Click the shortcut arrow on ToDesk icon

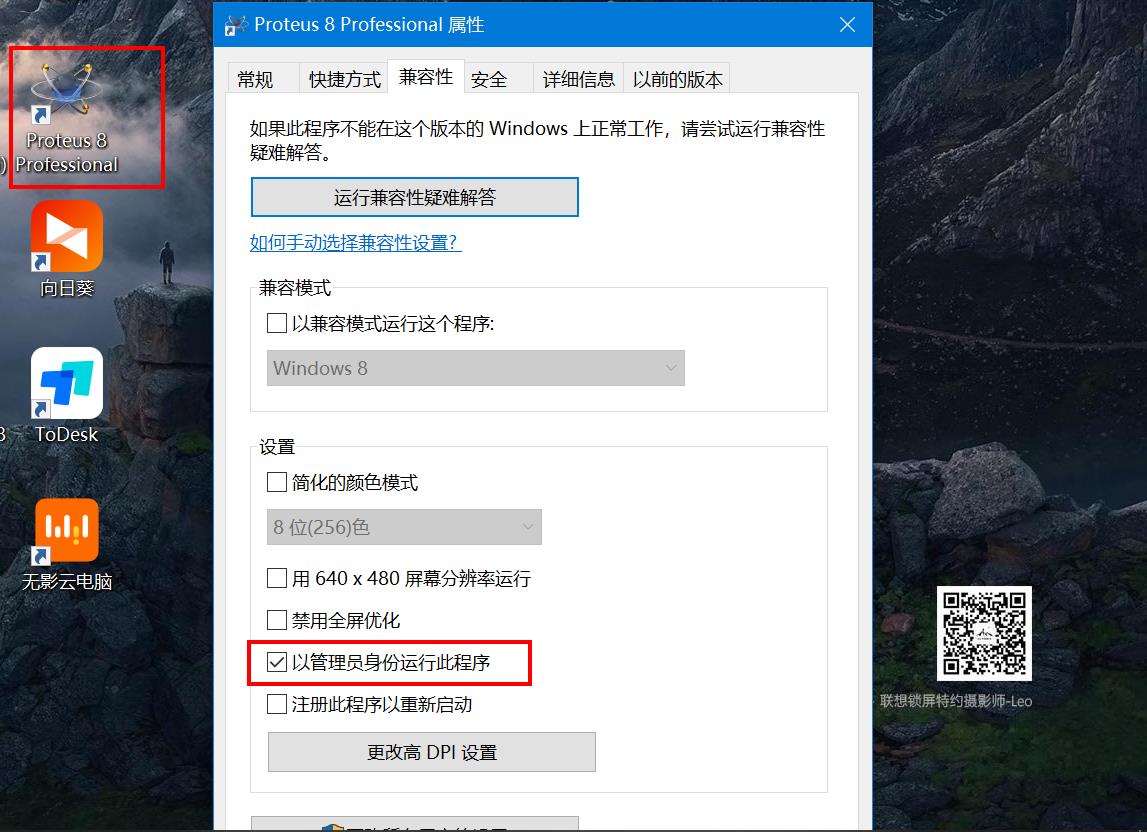point(40,409)
